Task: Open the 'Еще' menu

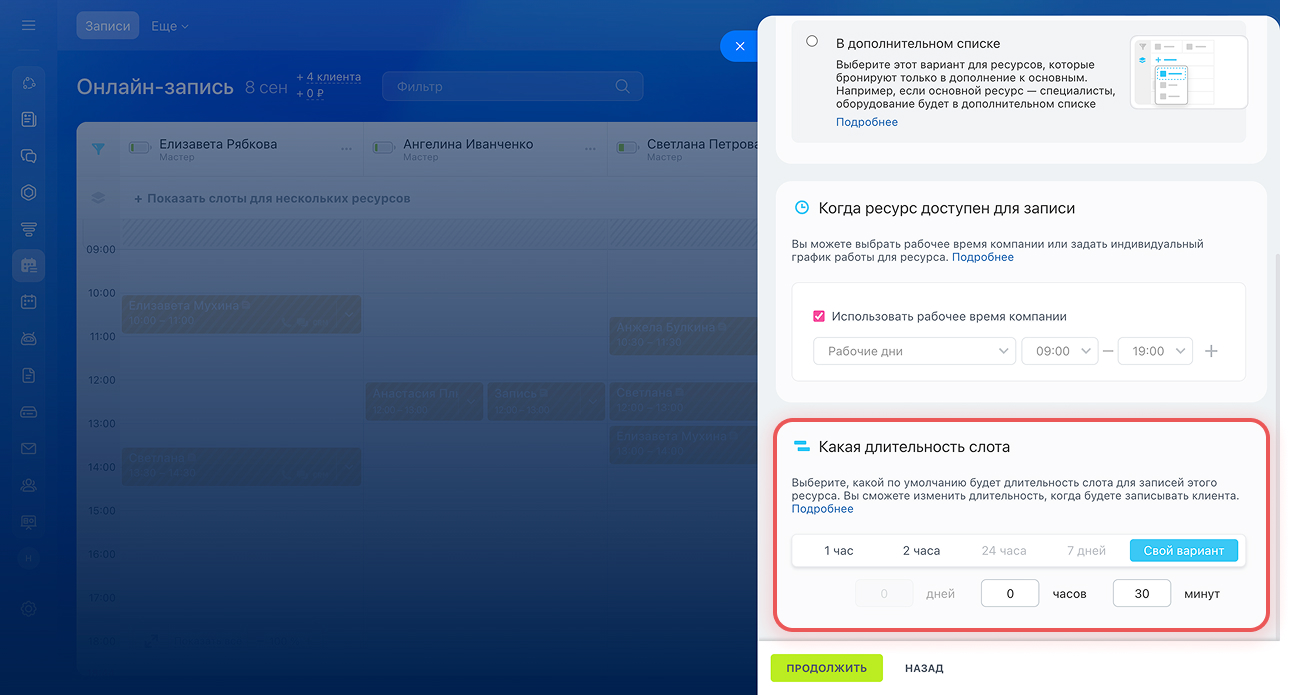Action: (169, 26)
